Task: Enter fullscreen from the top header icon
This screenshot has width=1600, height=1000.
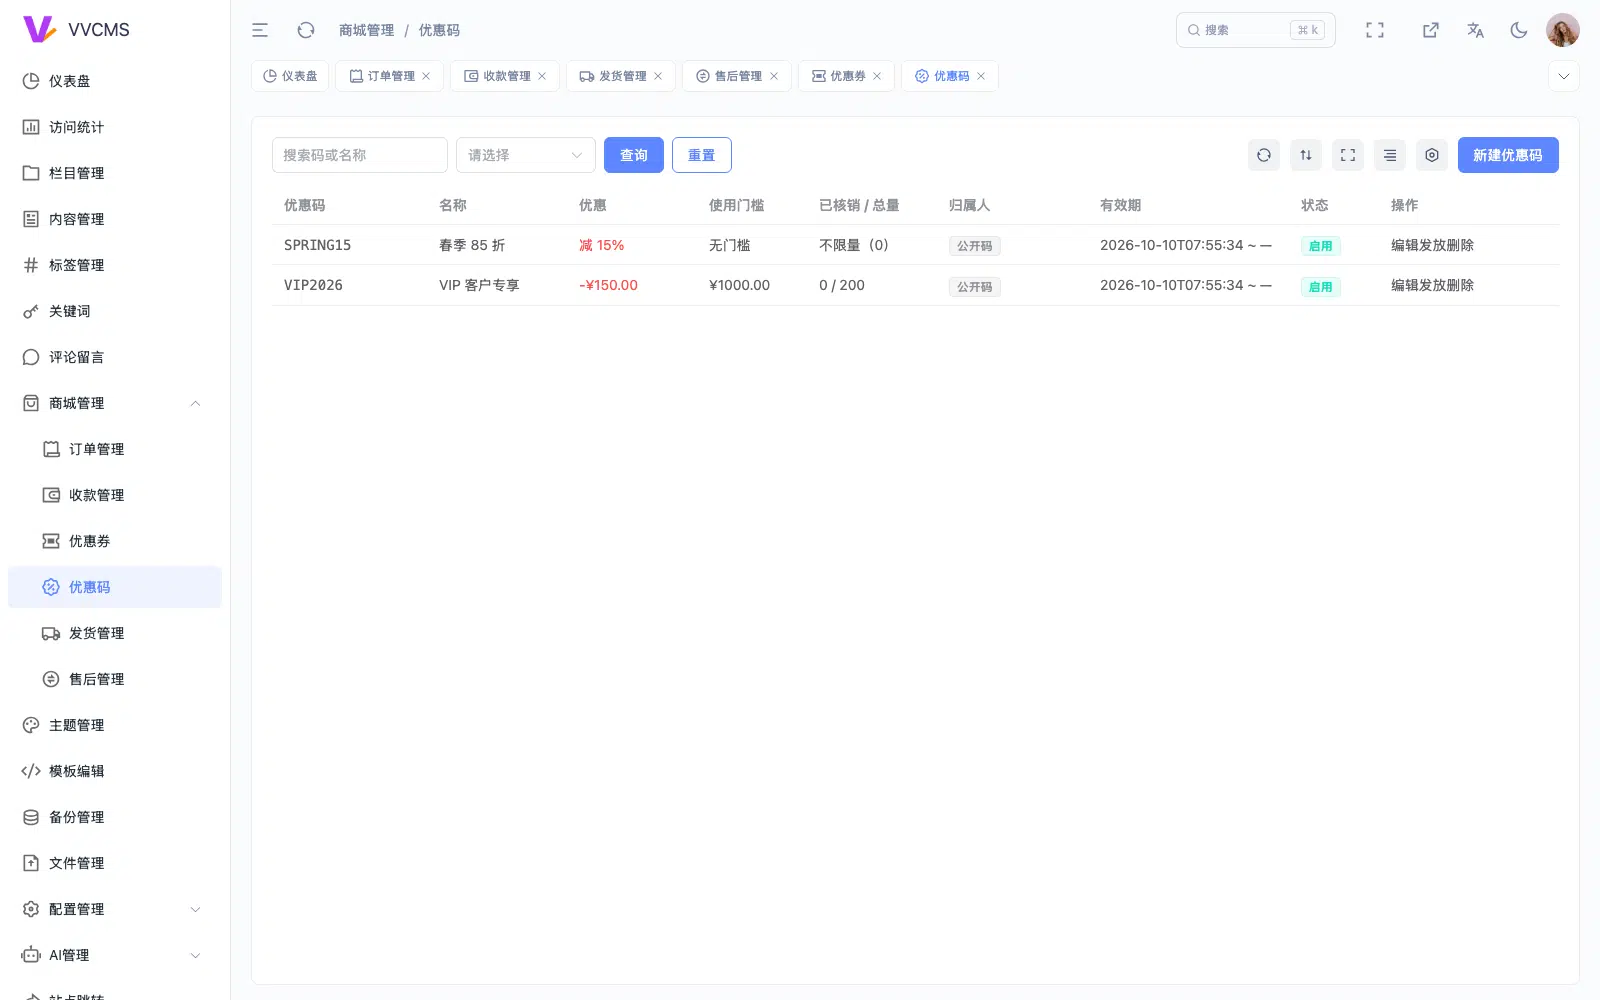Action: pos(1375,30)
